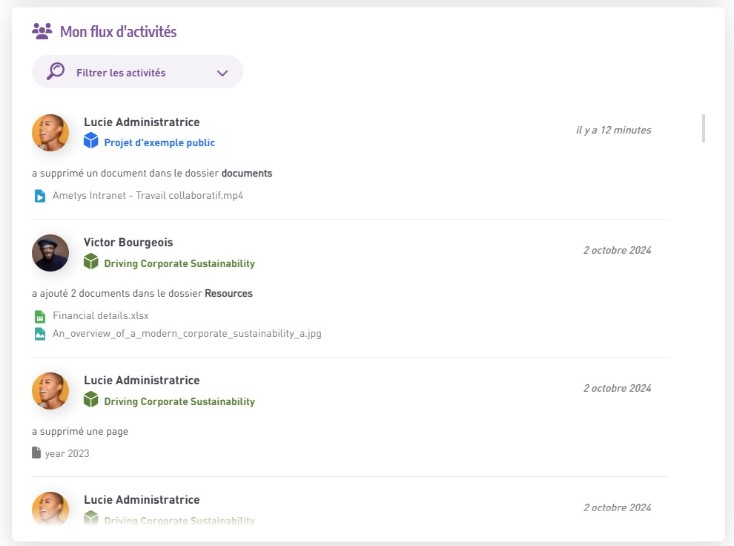The width and height of the screenshot is (734, 546).
Task: Expand the Filtrer les activités chevron
Action: click(x=222, y=73)
